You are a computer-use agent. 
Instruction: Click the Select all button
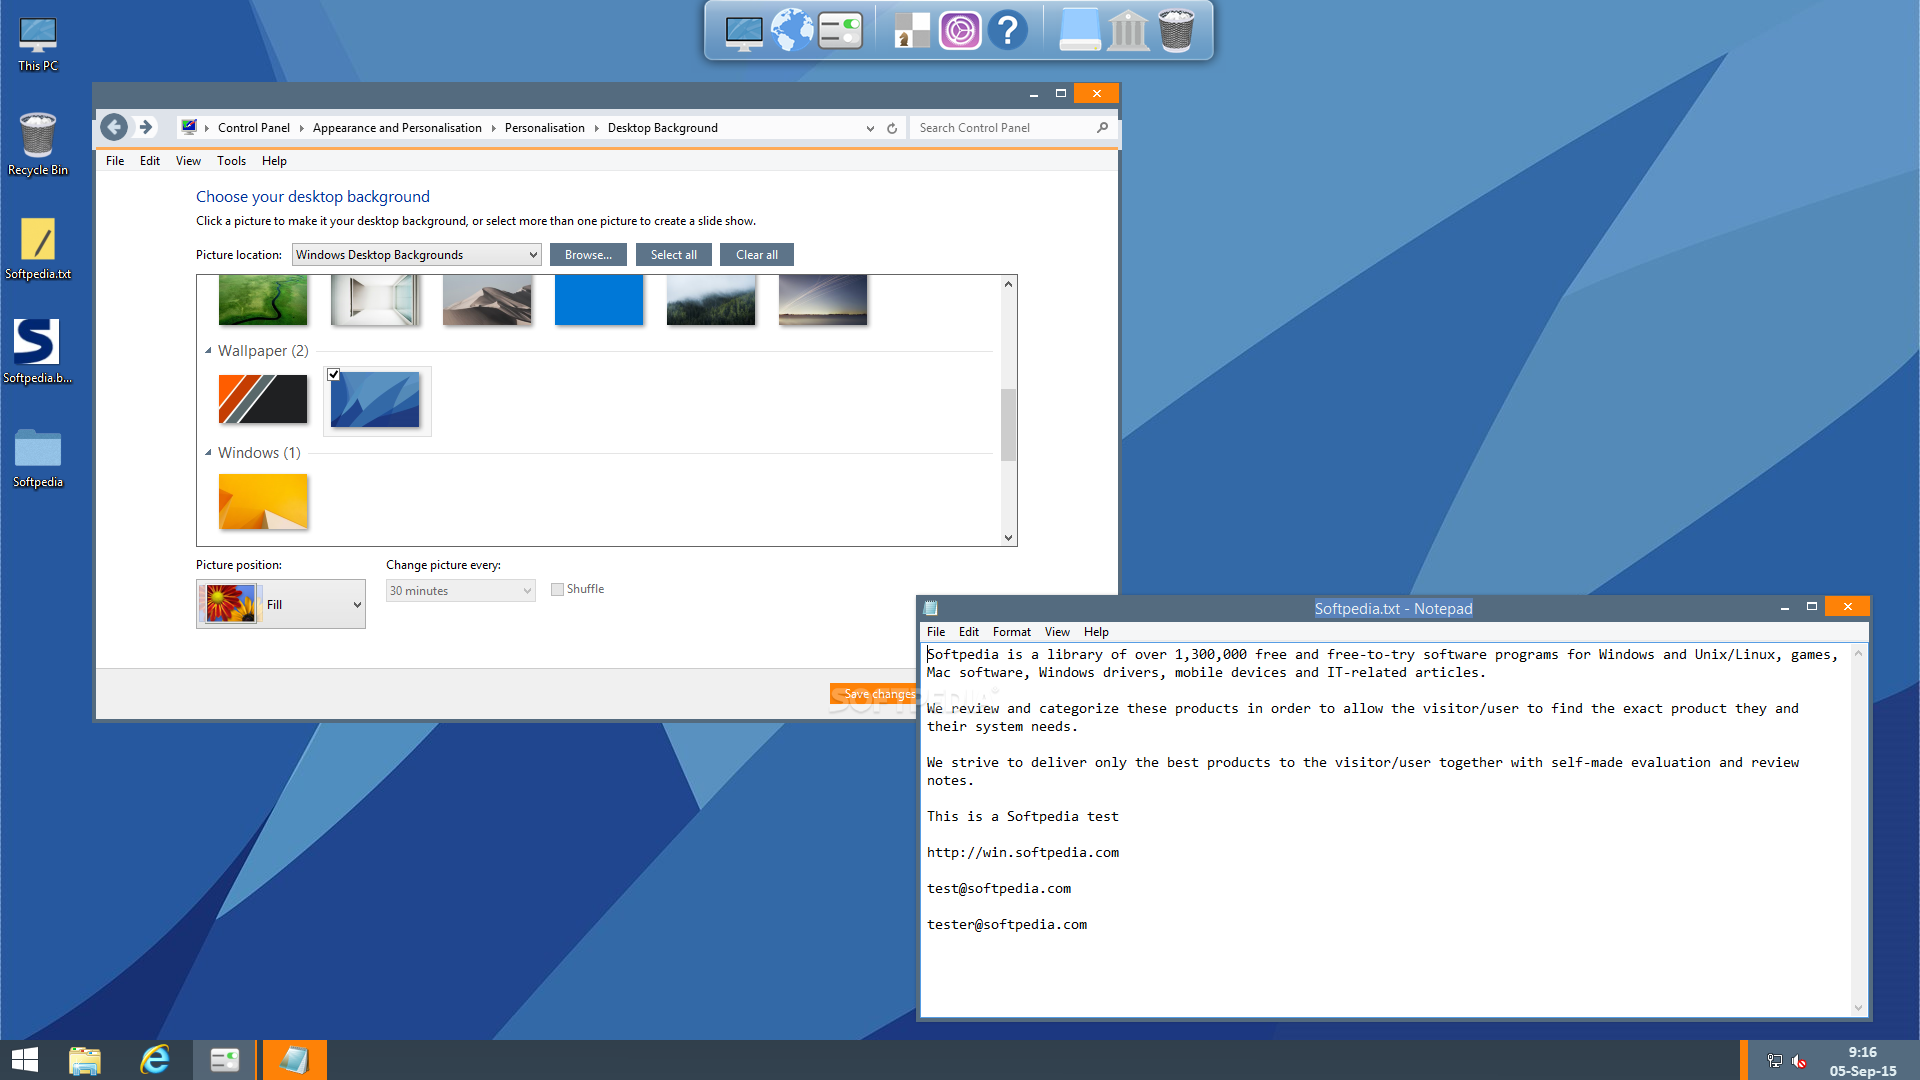(673, 255)
